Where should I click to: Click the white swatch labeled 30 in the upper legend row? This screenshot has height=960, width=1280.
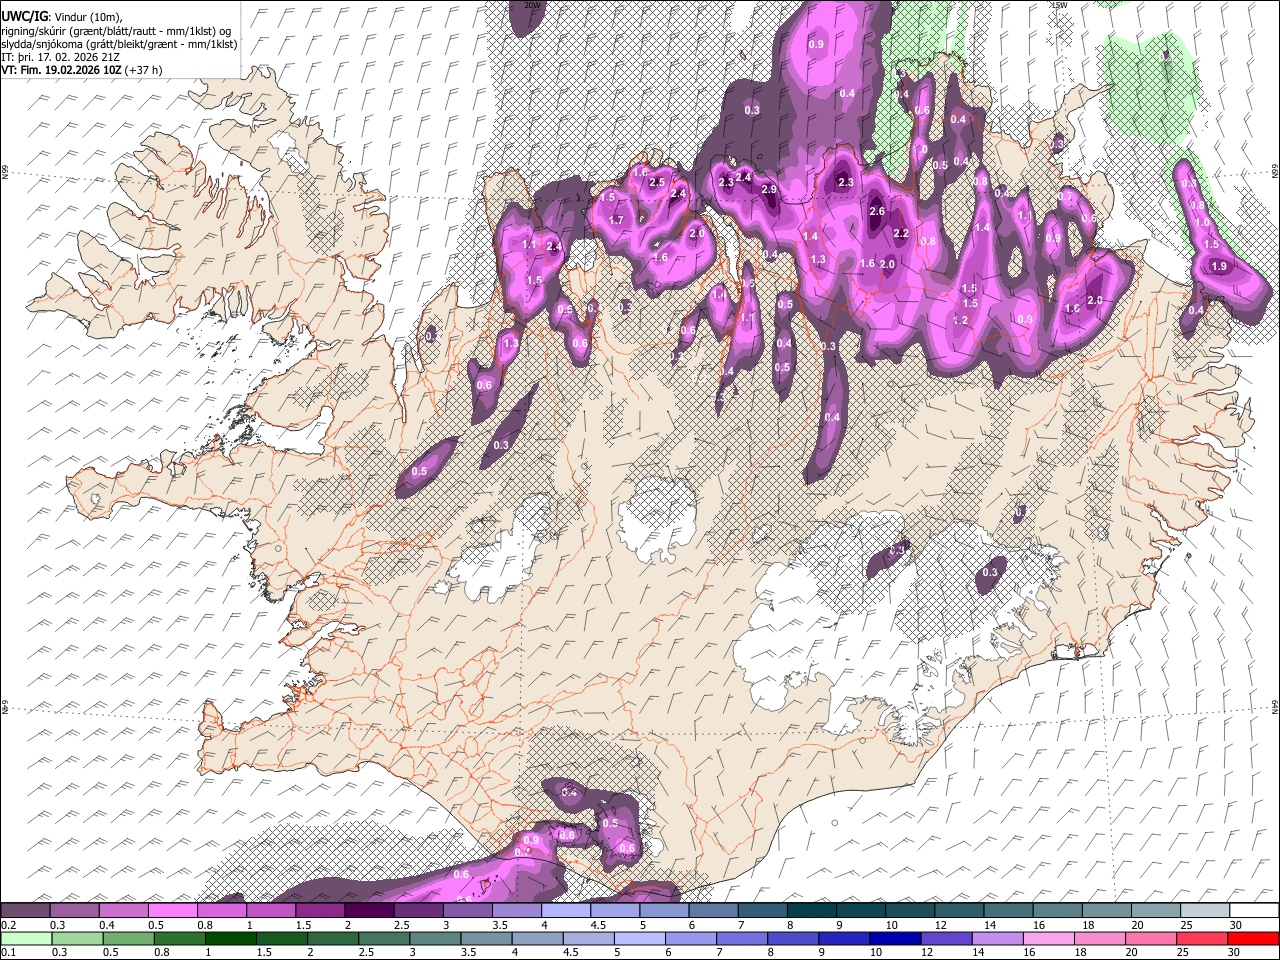coord(1253,910)
